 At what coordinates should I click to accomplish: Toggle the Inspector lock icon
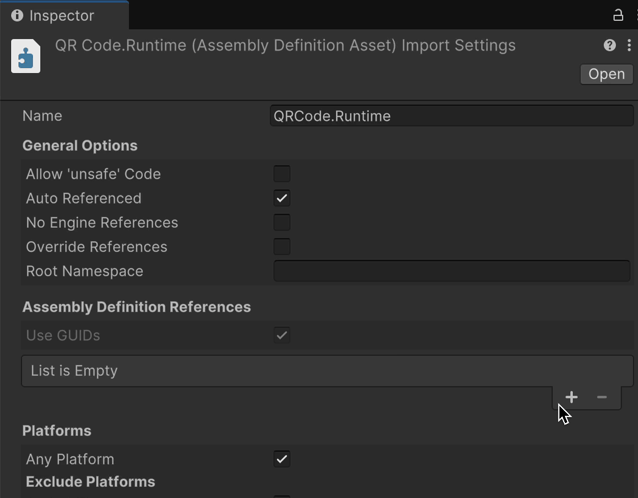[x=618, y=15]
